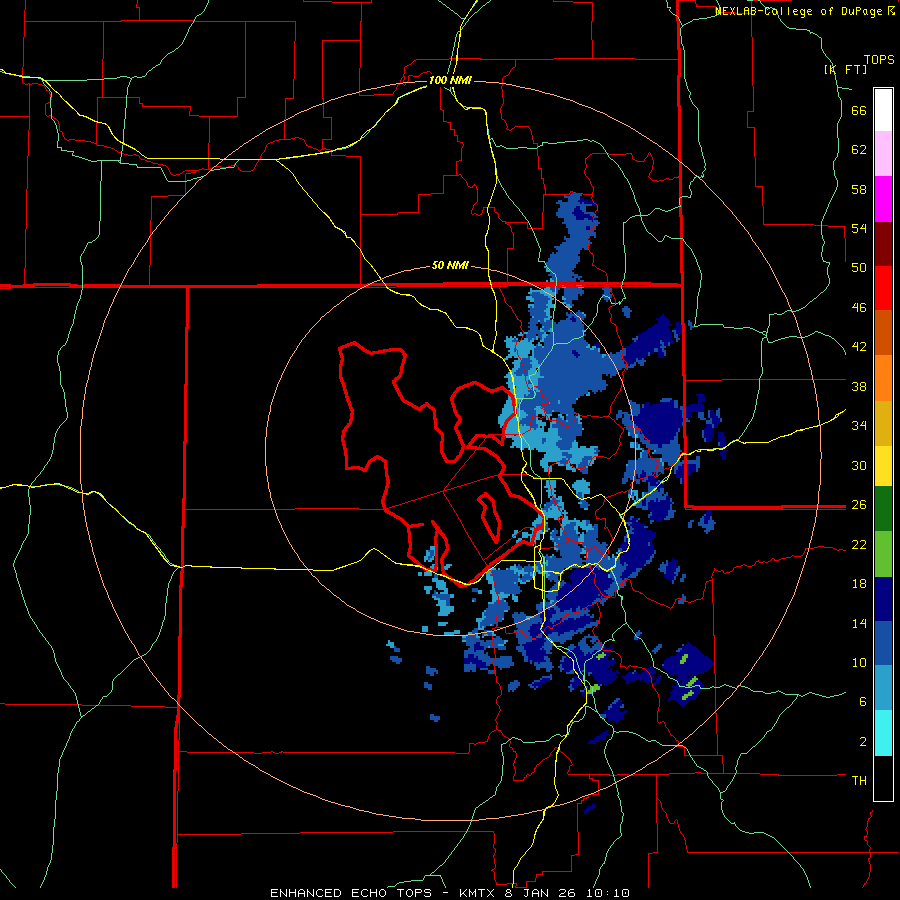Click the dark orange legend swatch

883,333
